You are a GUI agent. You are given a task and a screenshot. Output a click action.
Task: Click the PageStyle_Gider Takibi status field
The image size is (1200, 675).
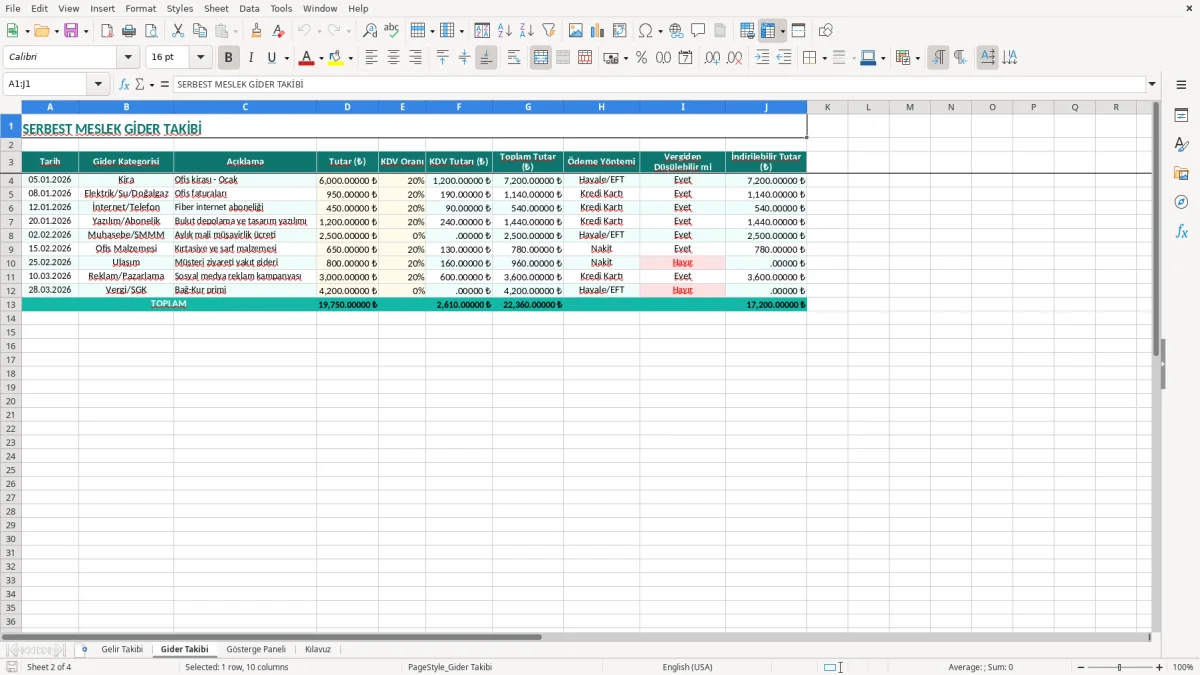(450, 667)
